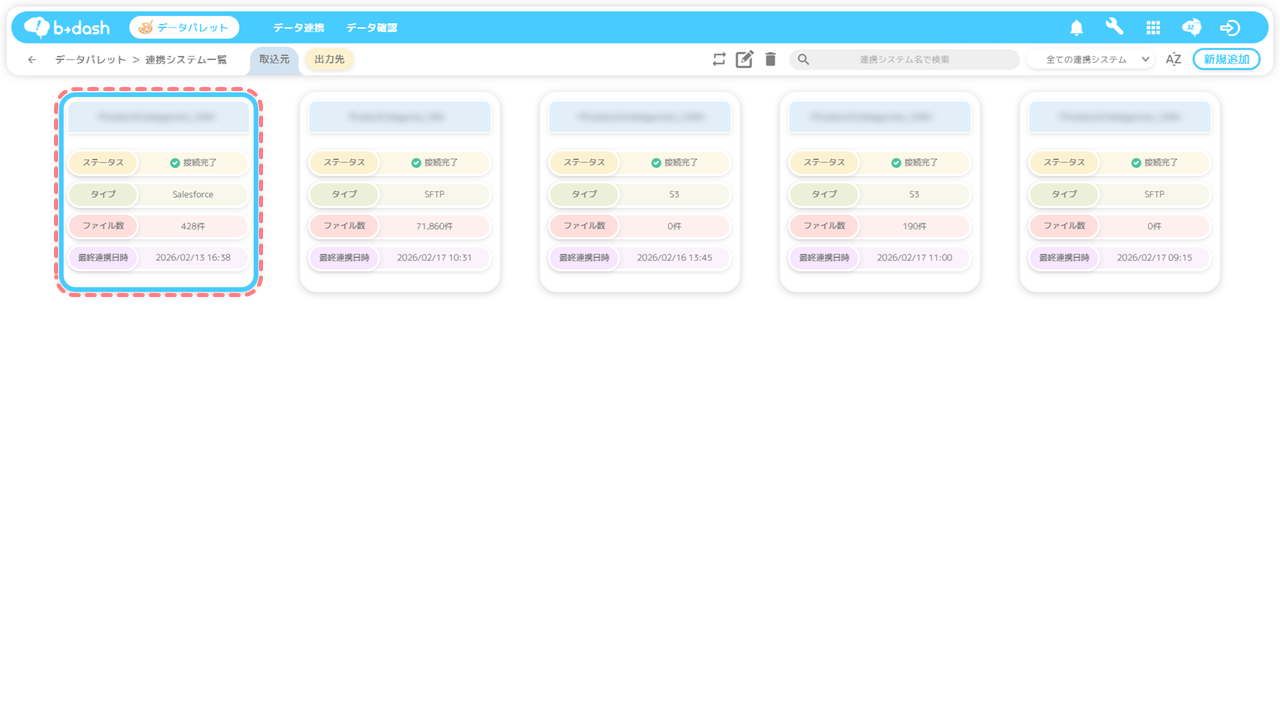Open settings via the wrench icon
Image resolution: width=1280 pixels, height=720 pixels.
pyautogui.click(x=1114, y=27)
